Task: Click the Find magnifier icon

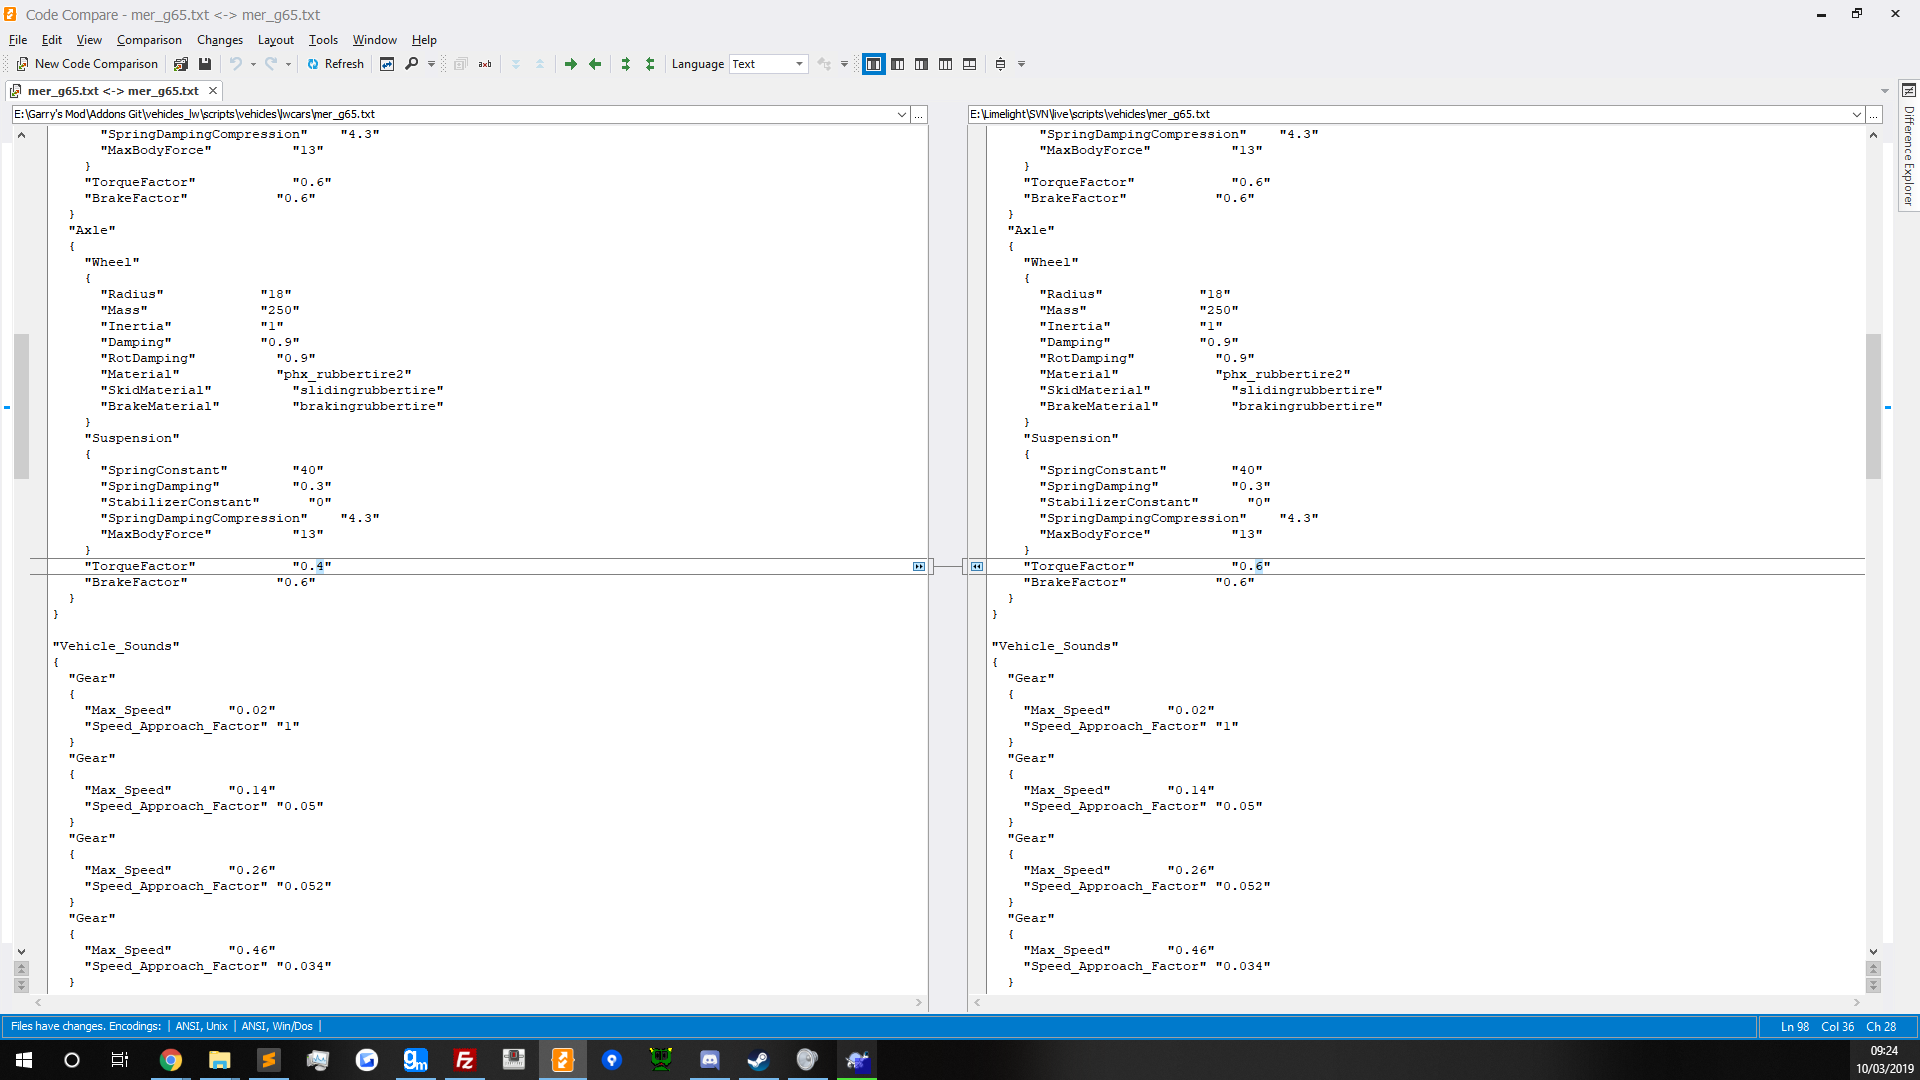Action: [x=411, y=64]
